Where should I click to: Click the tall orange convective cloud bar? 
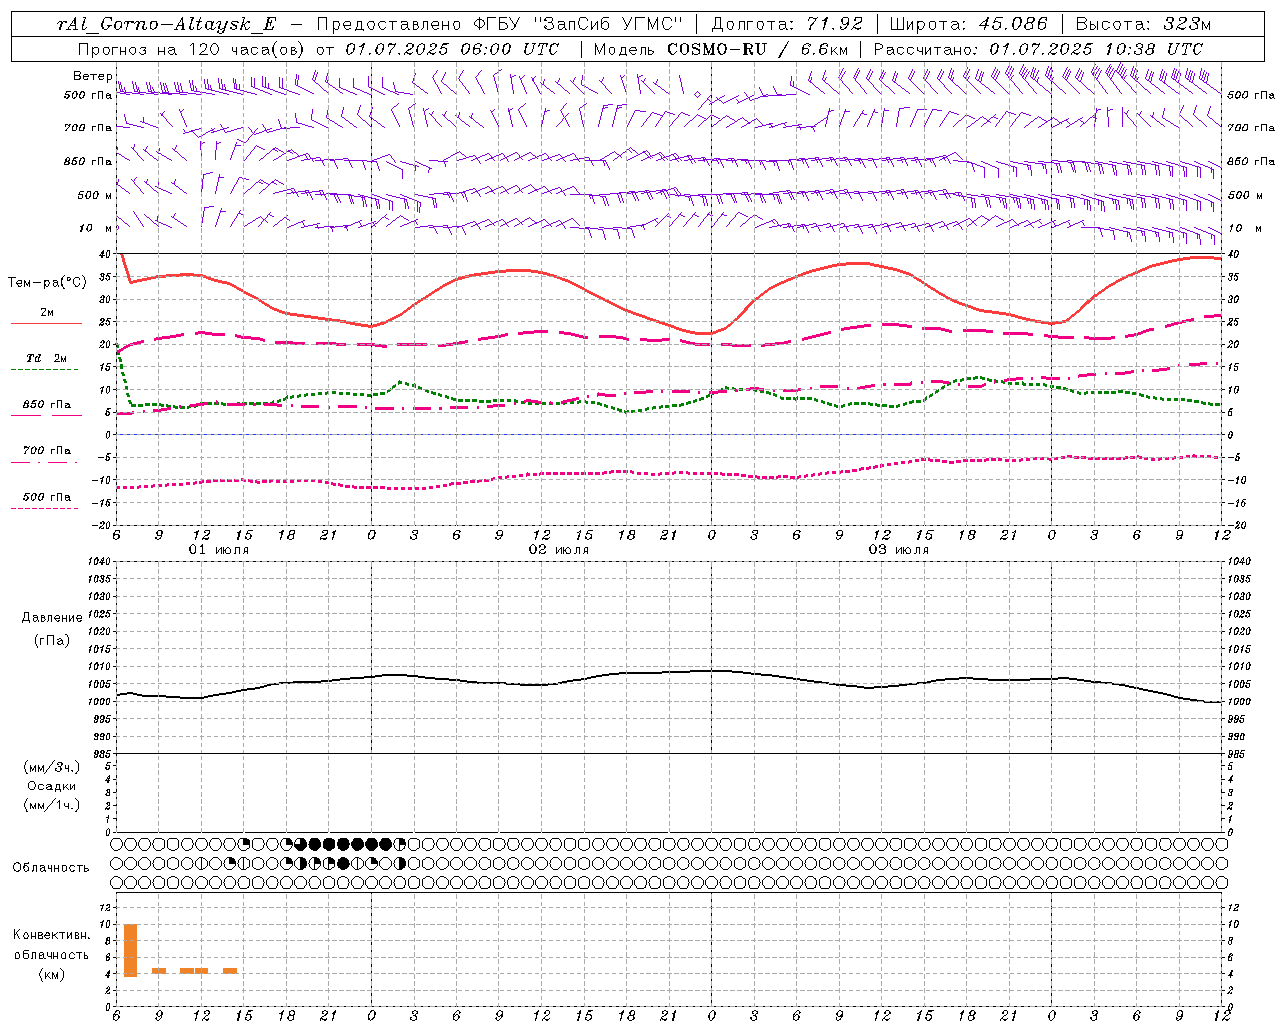(130, 950)
